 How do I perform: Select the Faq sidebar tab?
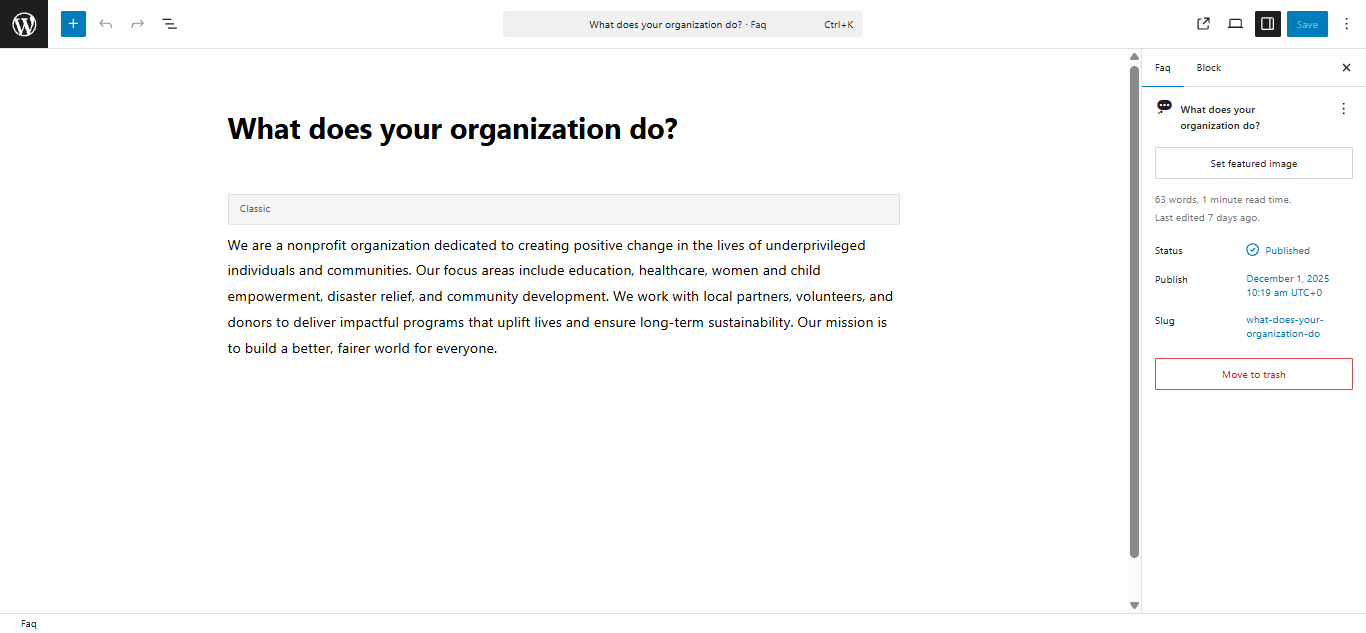coord(1162,68)
